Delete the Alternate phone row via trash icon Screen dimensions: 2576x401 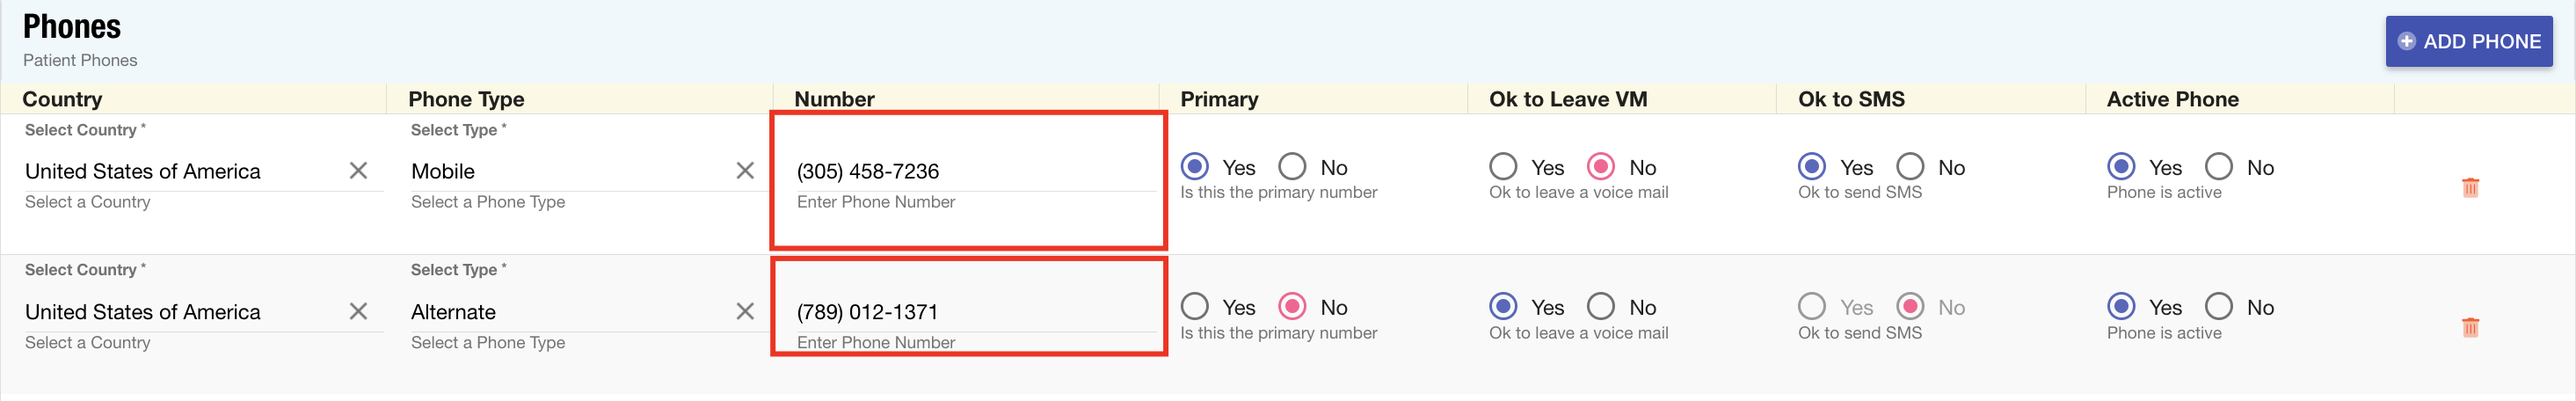[2469, 327]
